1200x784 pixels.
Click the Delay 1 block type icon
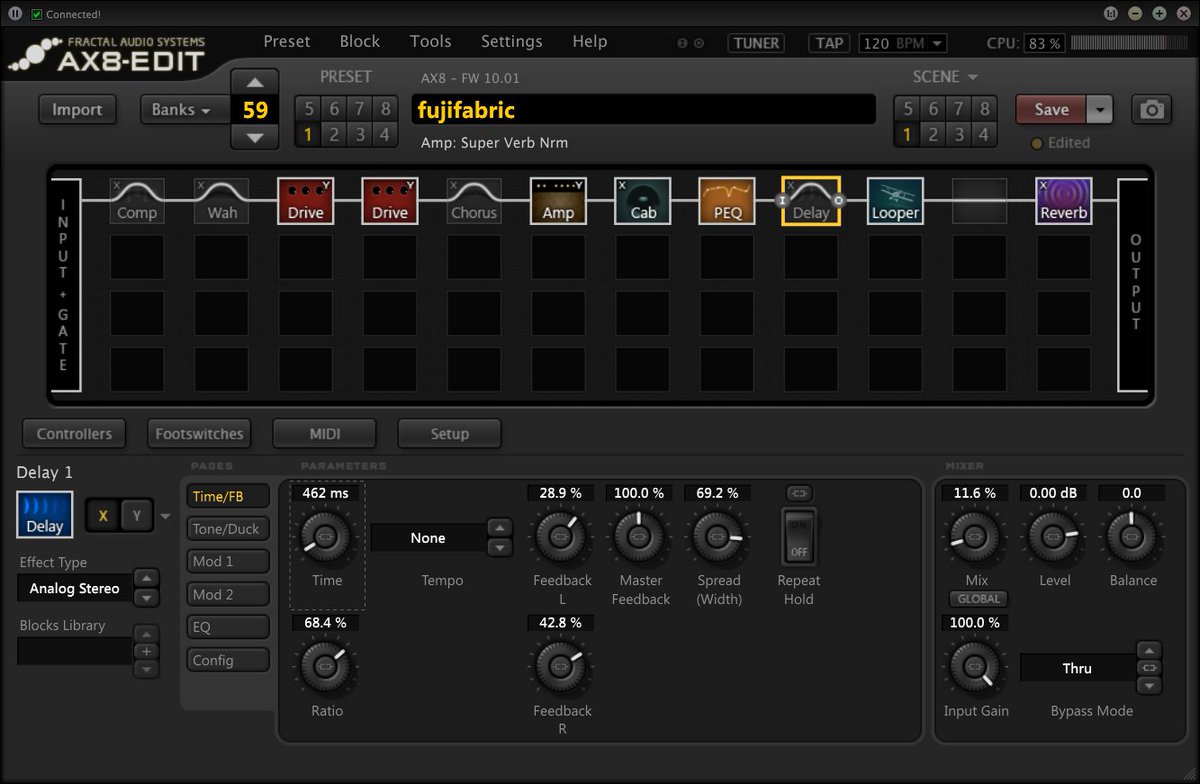pyautogui.click(x=45, y=514)
